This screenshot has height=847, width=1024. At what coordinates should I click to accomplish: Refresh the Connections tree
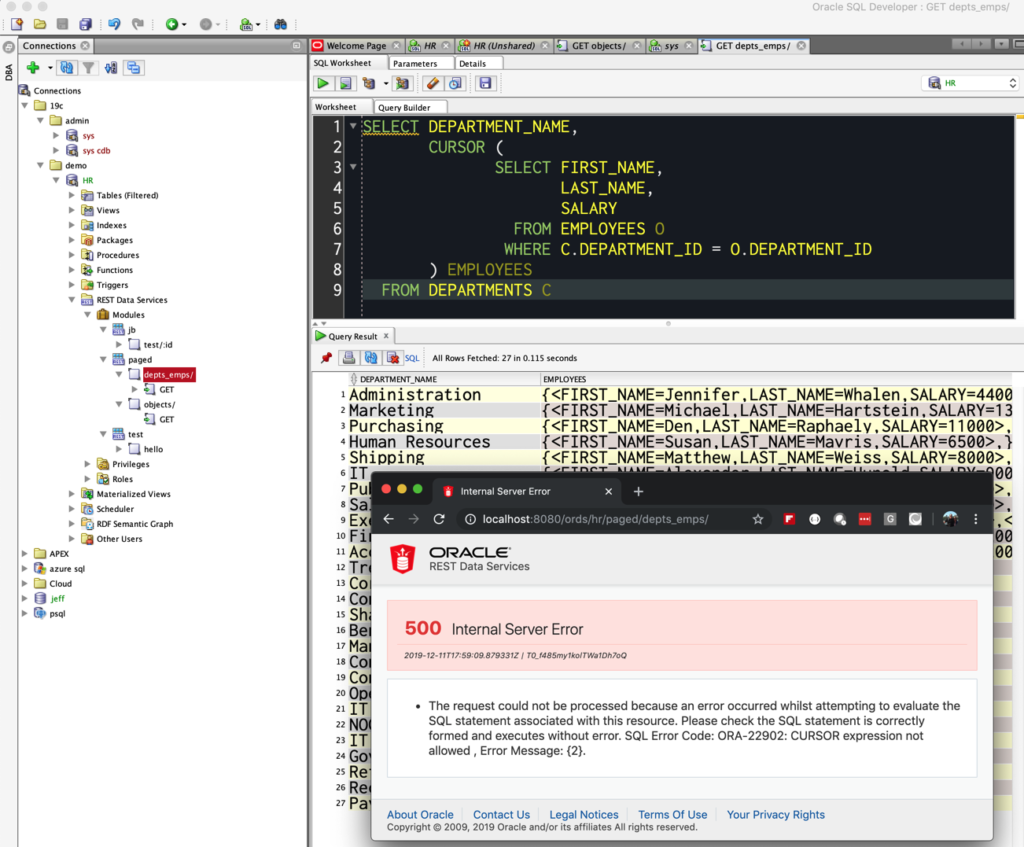[x=67, y=67]
